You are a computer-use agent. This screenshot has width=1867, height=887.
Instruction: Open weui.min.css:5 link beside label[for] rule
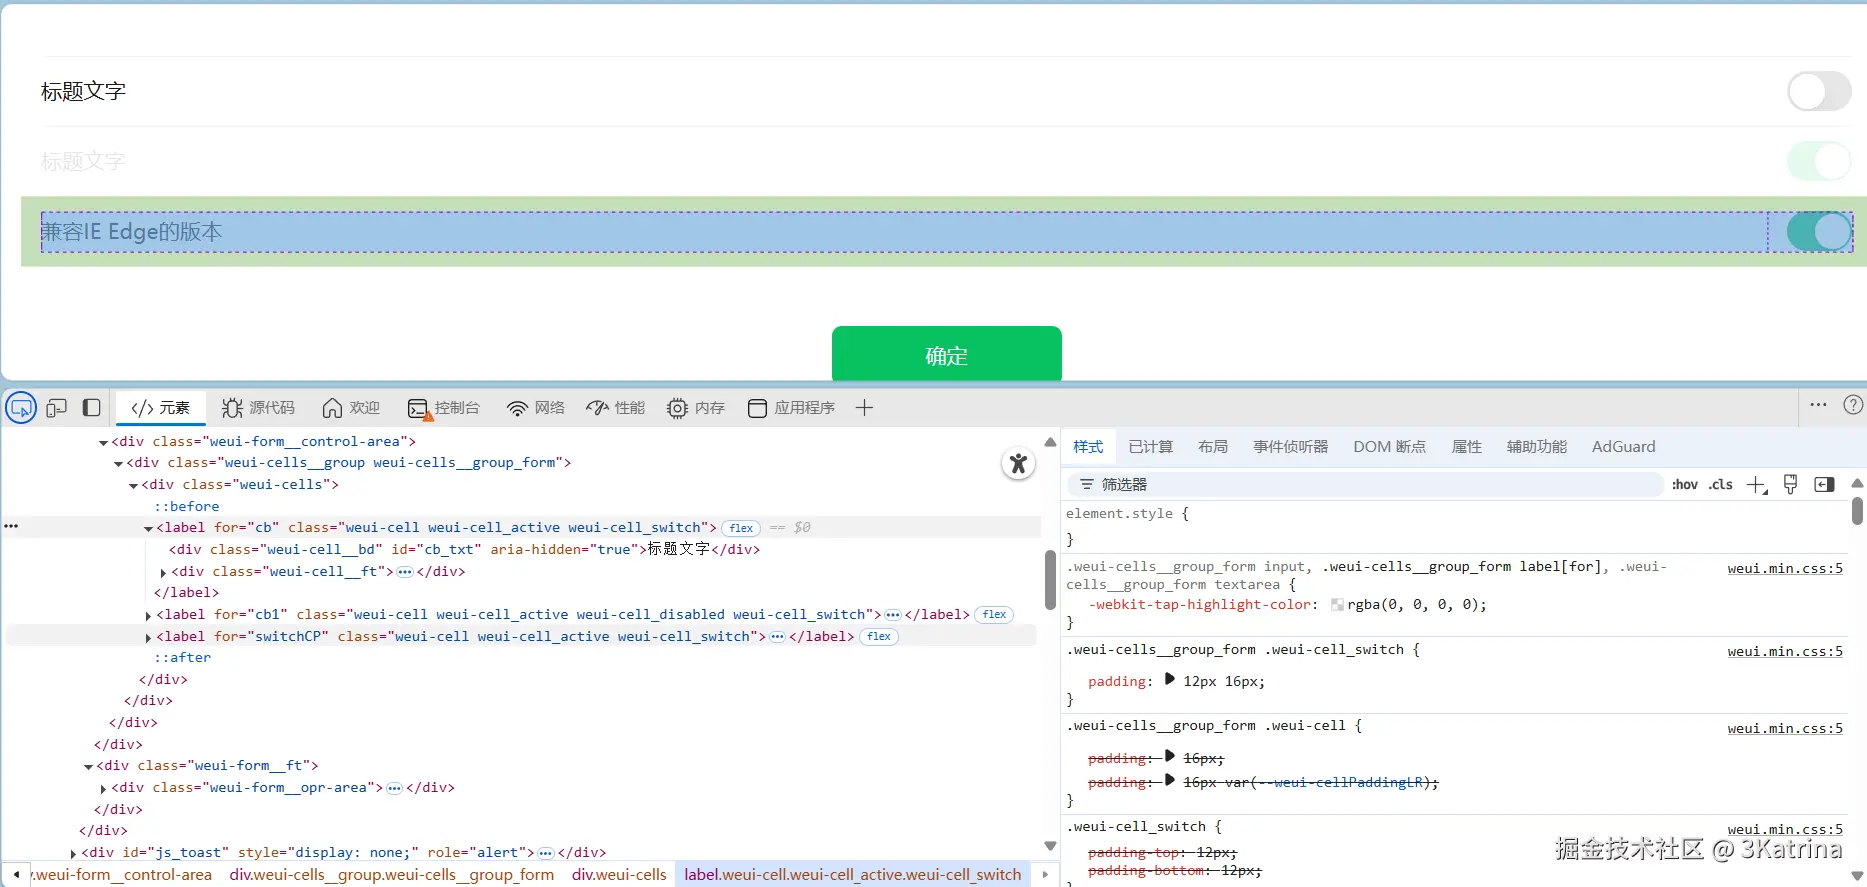[x=1785, y=568]
